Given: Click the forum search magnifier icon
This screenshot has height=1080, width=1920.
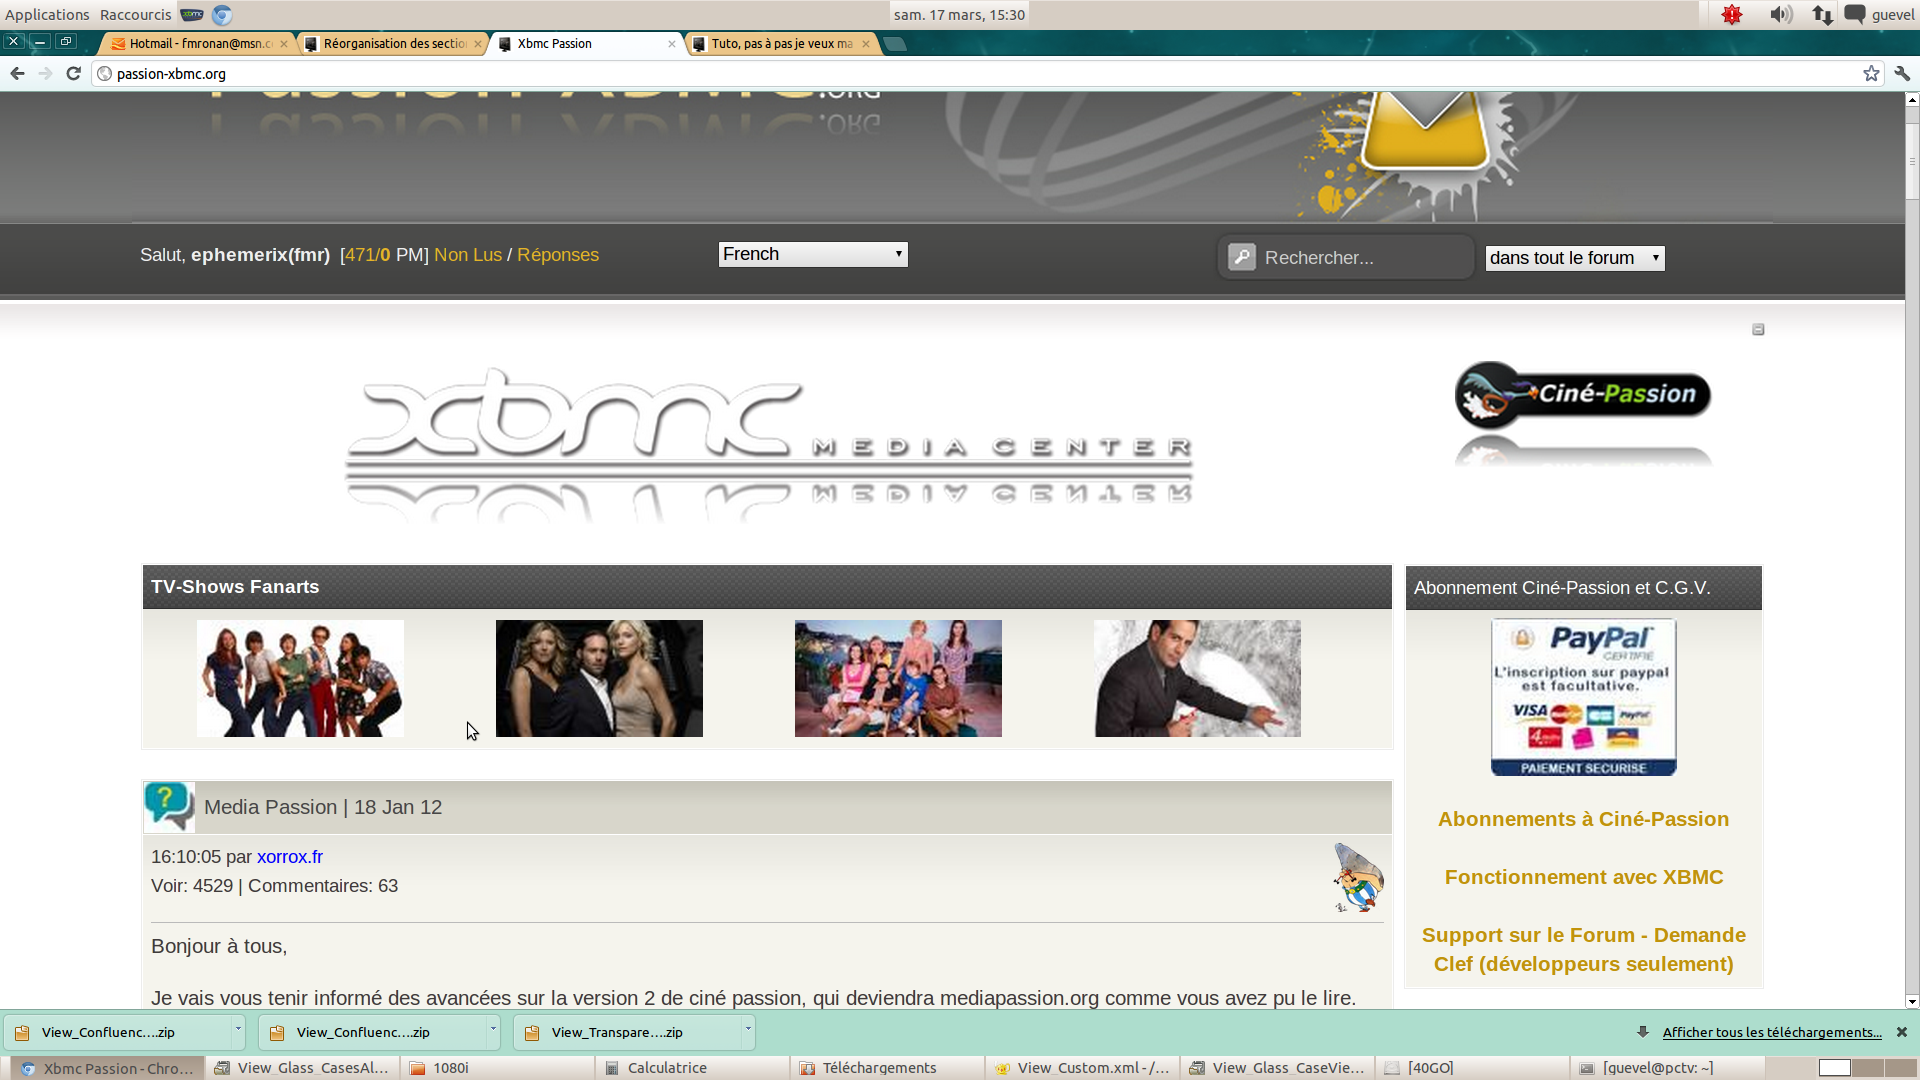Looking at the screenshot, I should pos(1242,257).
